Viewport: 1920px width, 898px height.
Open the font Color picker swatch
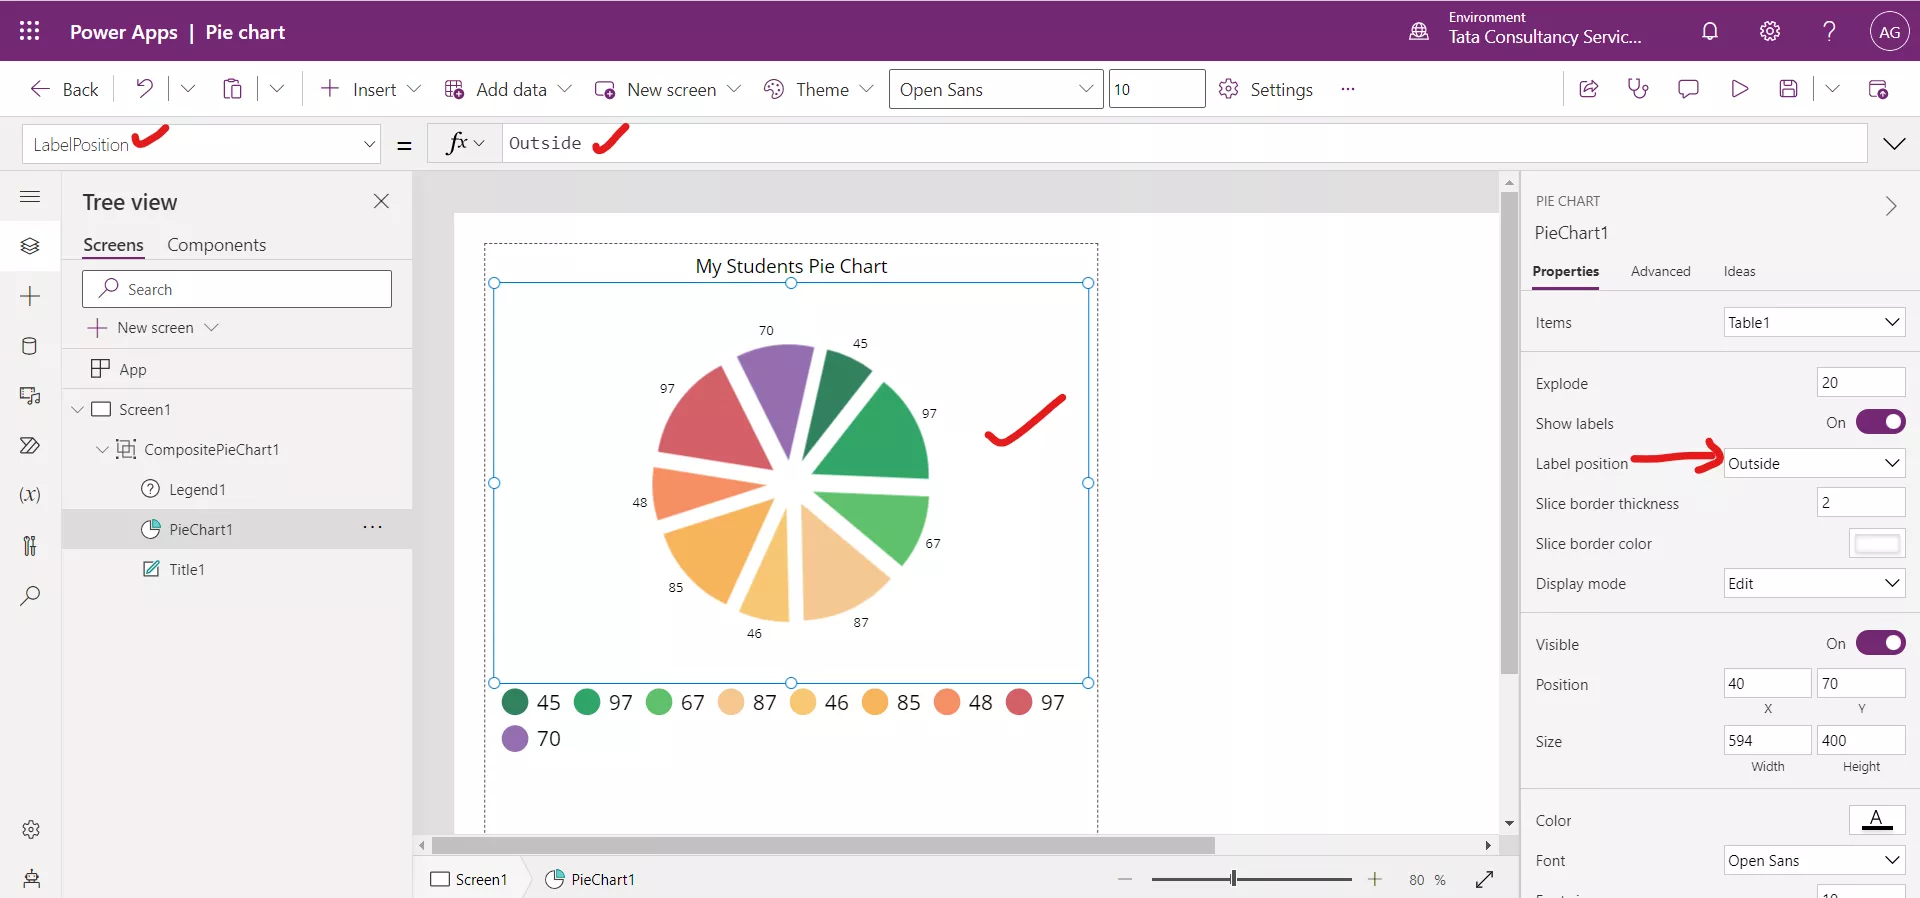pyautogui.click(x=1877, y=820)
